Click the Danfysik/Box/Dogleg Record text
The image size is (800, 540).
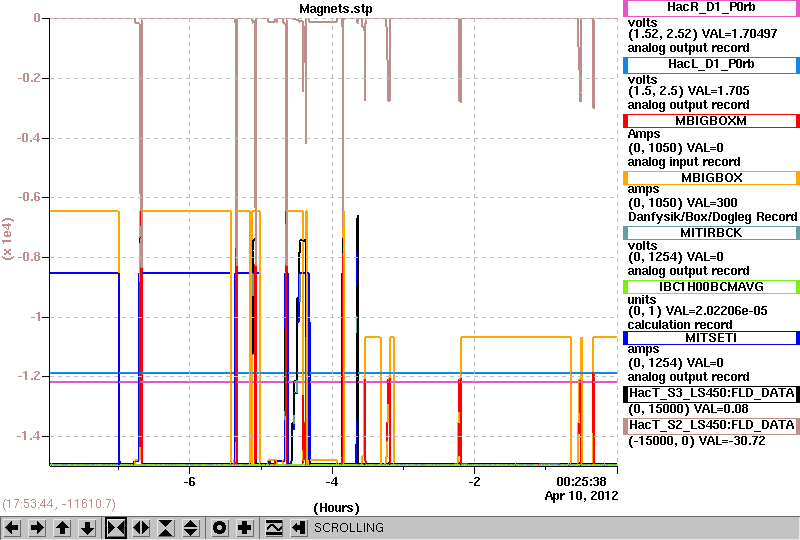[712, 217]
